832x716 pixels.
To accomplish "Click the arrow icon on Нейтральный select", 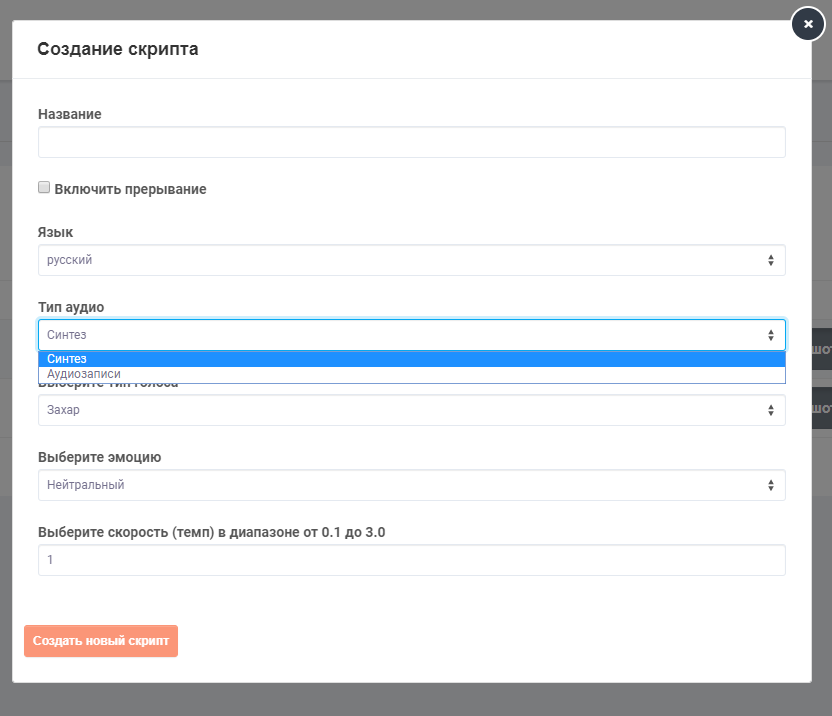I will 770,485.
